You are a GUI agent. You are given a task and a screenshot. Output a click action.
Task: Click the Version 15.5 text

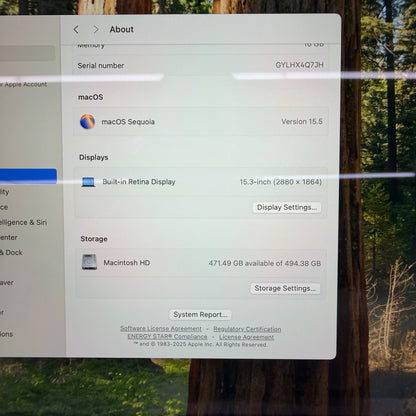pyautogui.click(x=302, y=122)
